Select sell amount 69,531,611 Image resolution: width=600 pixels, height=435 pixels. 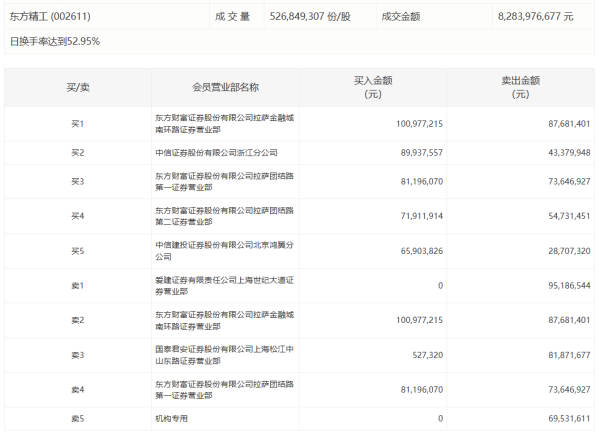569,419
